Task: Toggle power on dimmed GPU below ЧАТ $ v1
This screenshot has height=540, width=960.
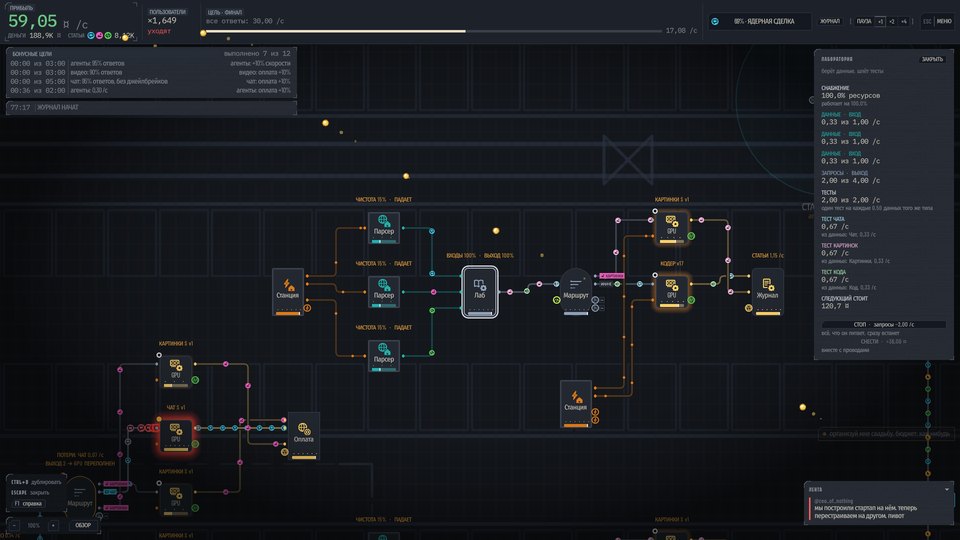Action: pyautogui.click(x=195, y=508)
